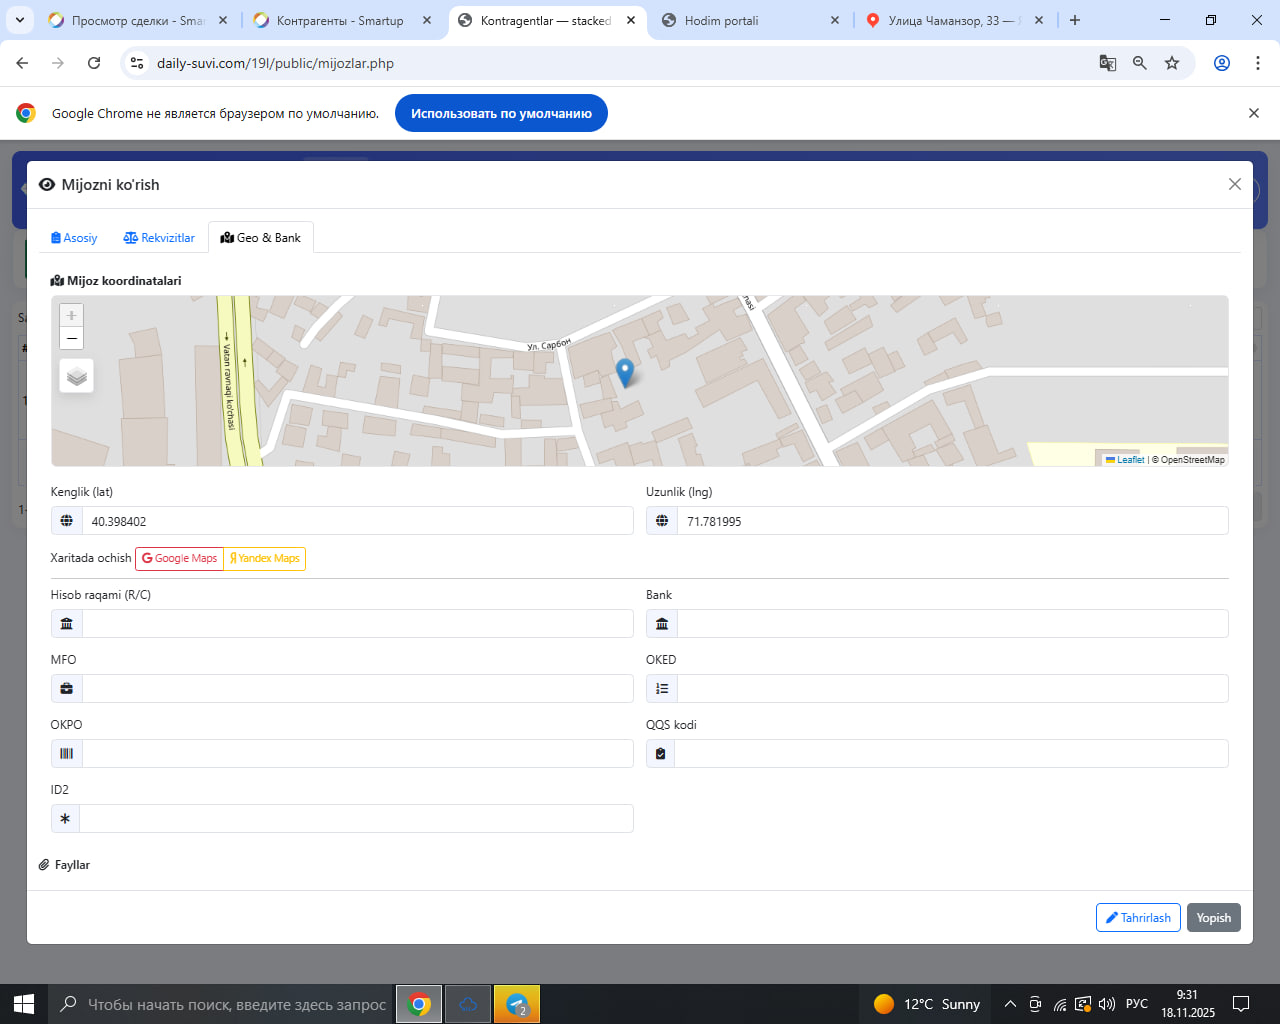Screen dimensions: 1280x1024
Task: Switch to the Asosiy tab
Action: tap(74, 238)
